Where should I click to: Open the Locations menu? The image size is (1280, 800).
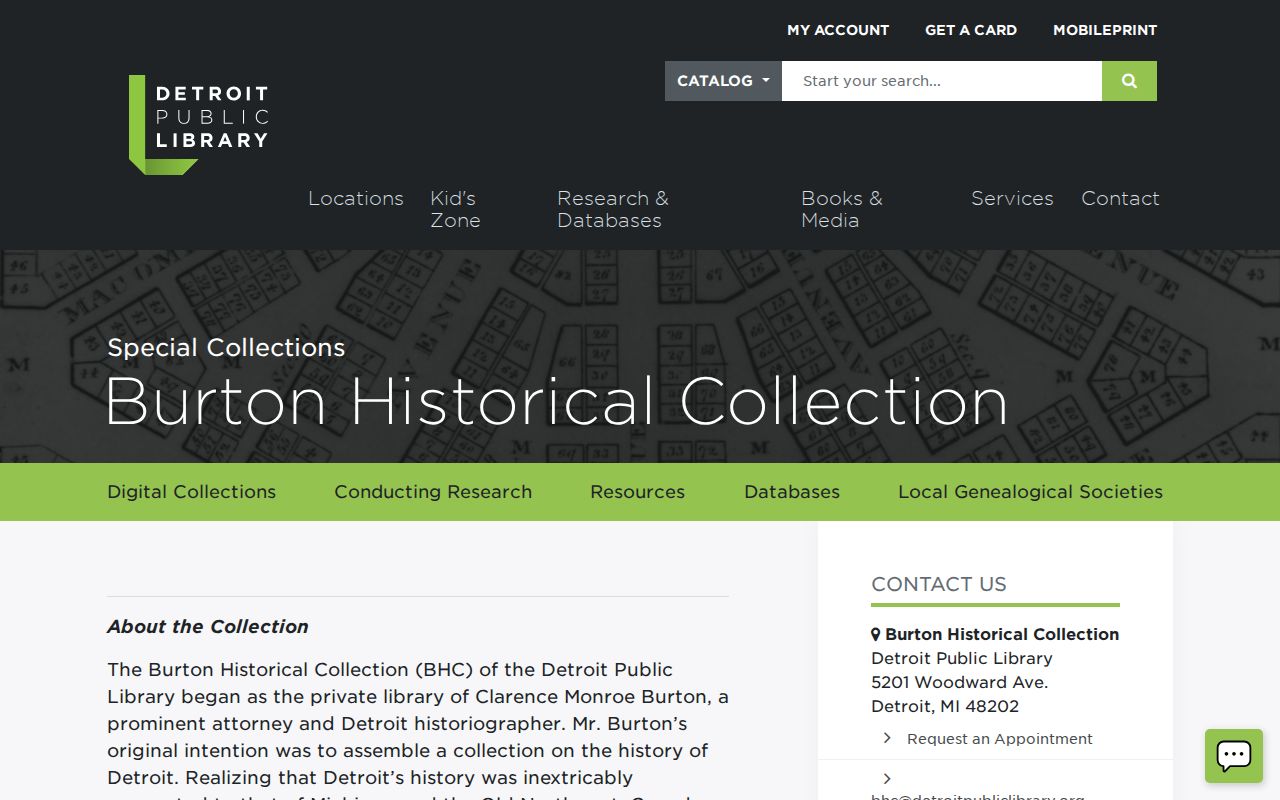pos(356,198)
